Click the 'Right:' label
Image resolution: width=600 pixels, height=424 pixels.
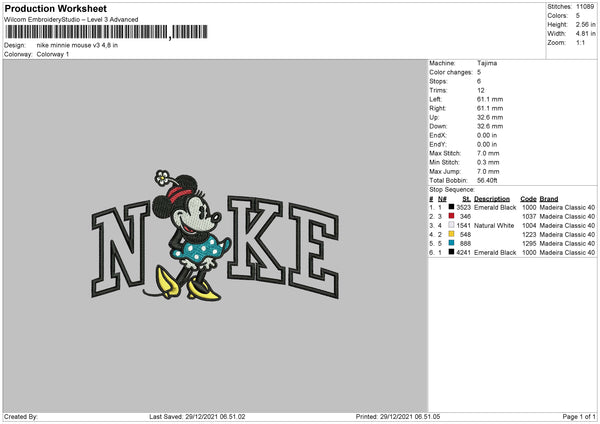(437, 108)
